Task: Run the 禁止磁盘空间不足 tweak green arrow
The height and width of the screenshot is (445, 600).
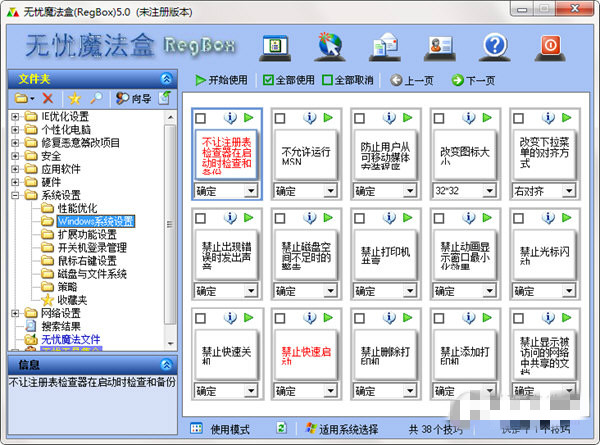Action: pos(328,218)
